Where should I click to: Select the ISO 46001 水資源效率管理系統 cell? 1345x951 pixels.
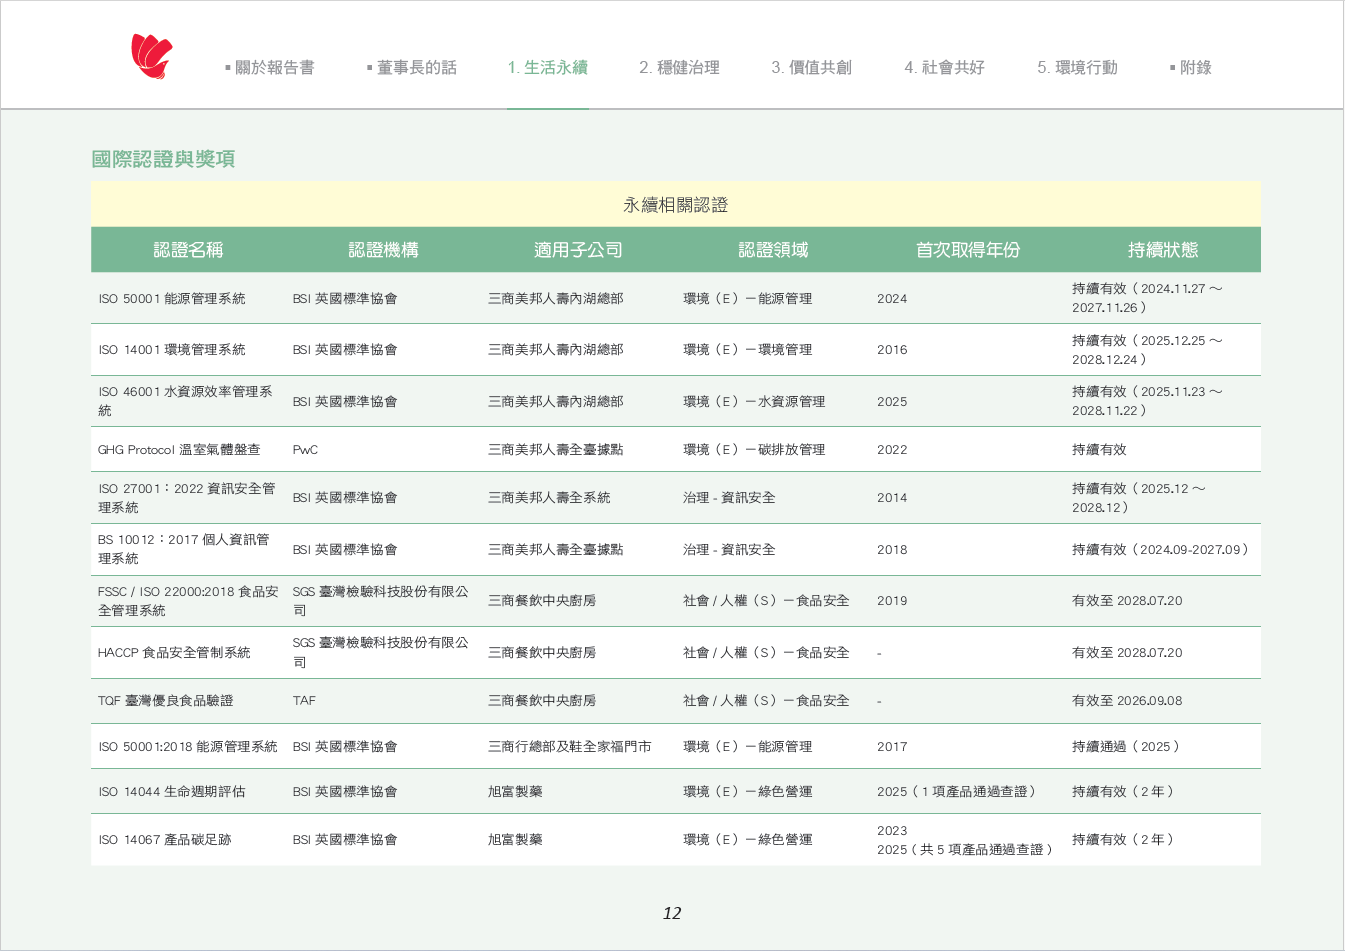click(185, 401)
